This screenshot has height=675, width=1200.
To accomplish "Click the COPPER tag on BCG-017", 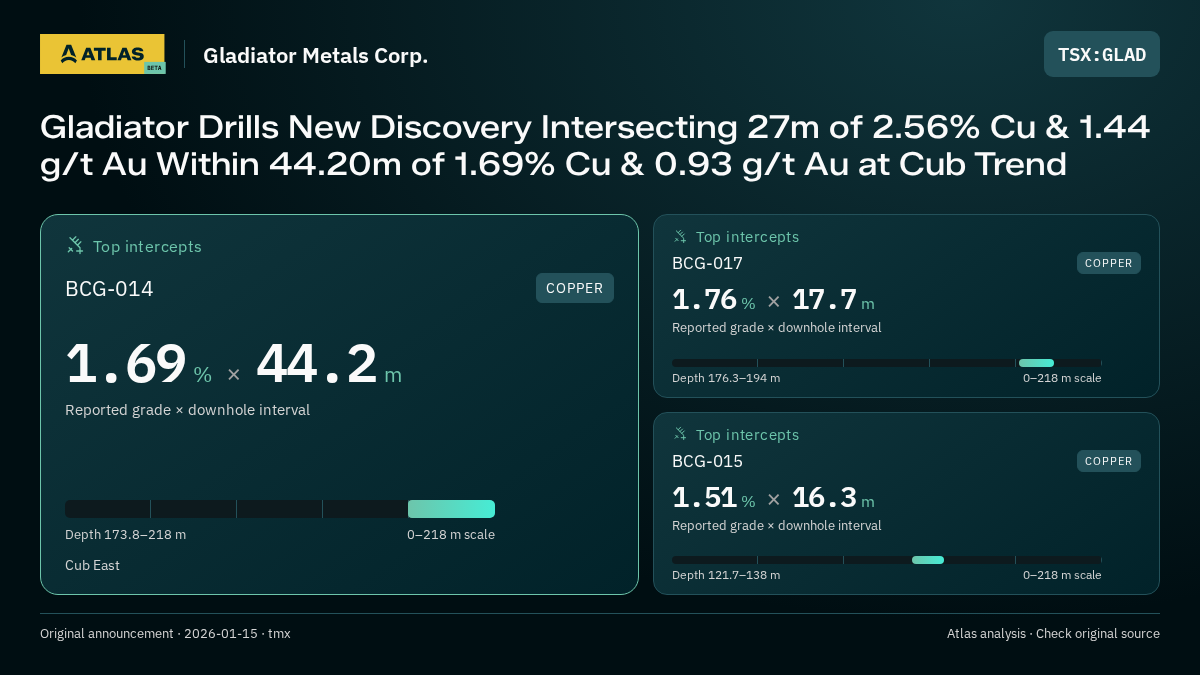I will pos(1109,263).
